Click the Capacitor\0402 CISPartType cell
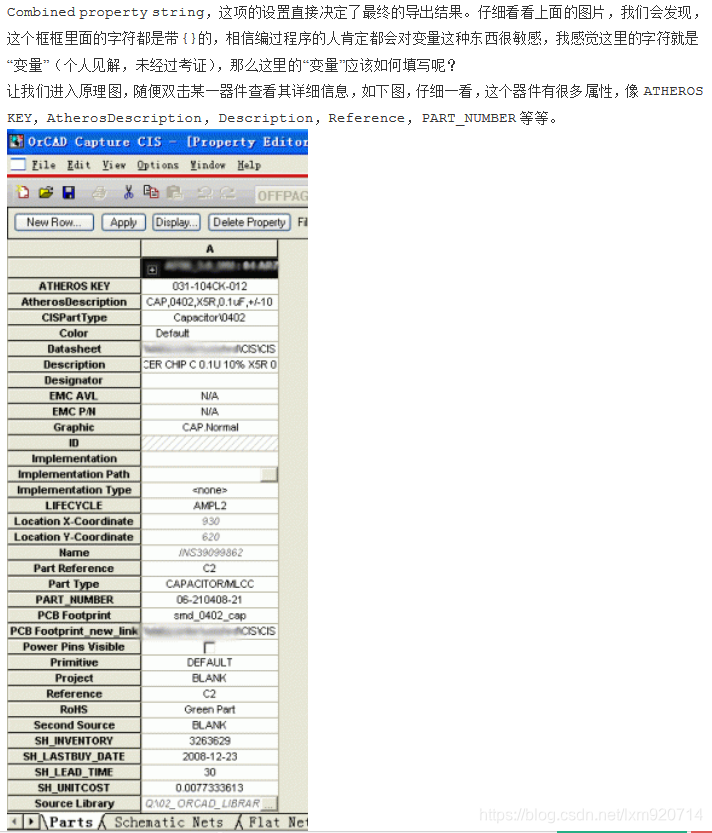The width and height of the screenshot is (712, 833). (x=209, y=318)
